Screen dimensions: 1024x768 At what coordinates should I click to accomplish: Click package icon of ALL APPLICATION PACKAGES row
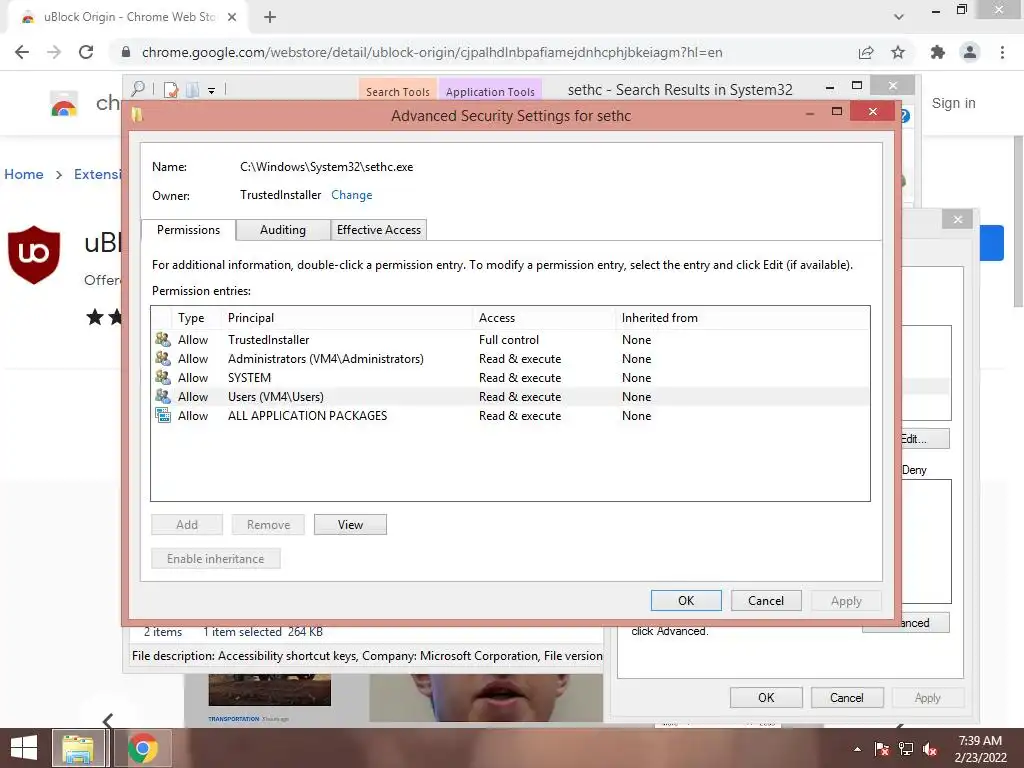pos(163,415)
